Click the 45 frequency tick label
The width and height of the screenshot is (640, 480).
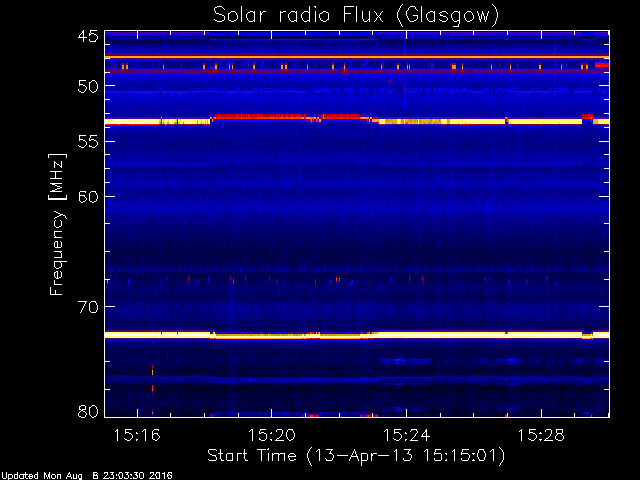click(88, 36)
